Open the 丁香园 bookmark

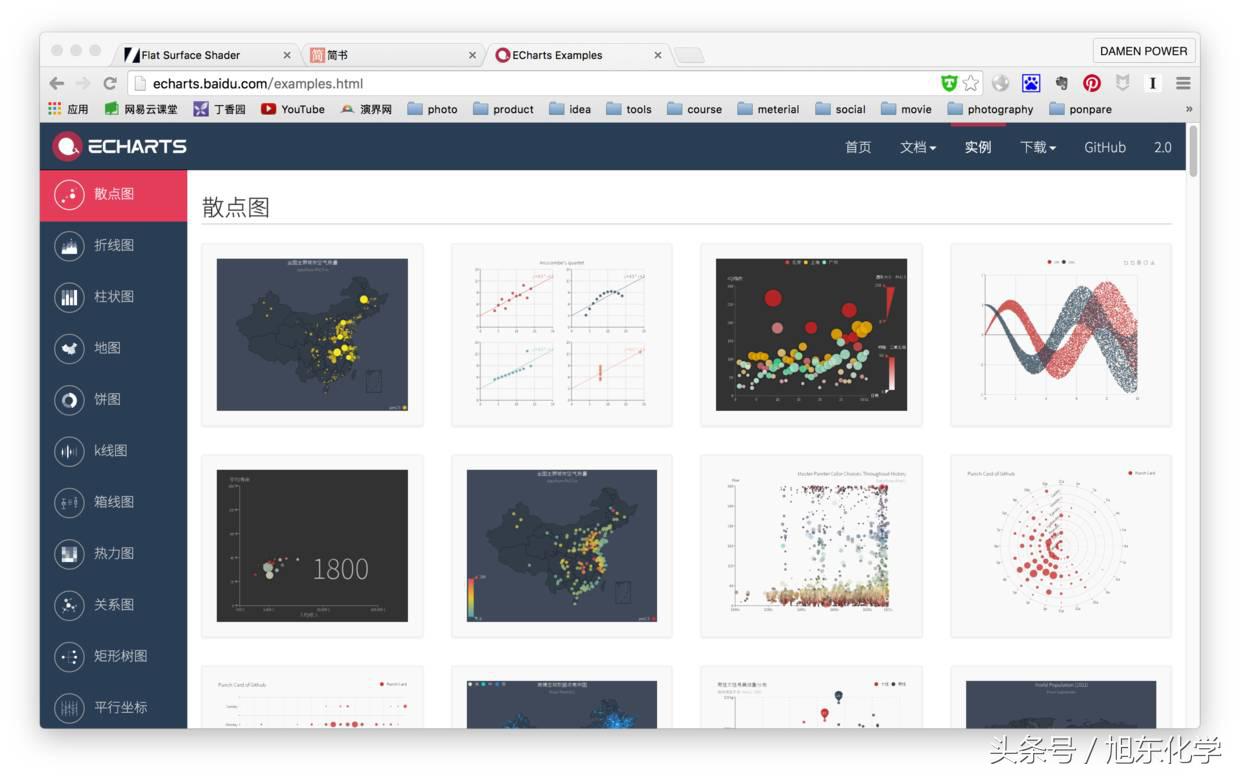(x=219, y=109)
